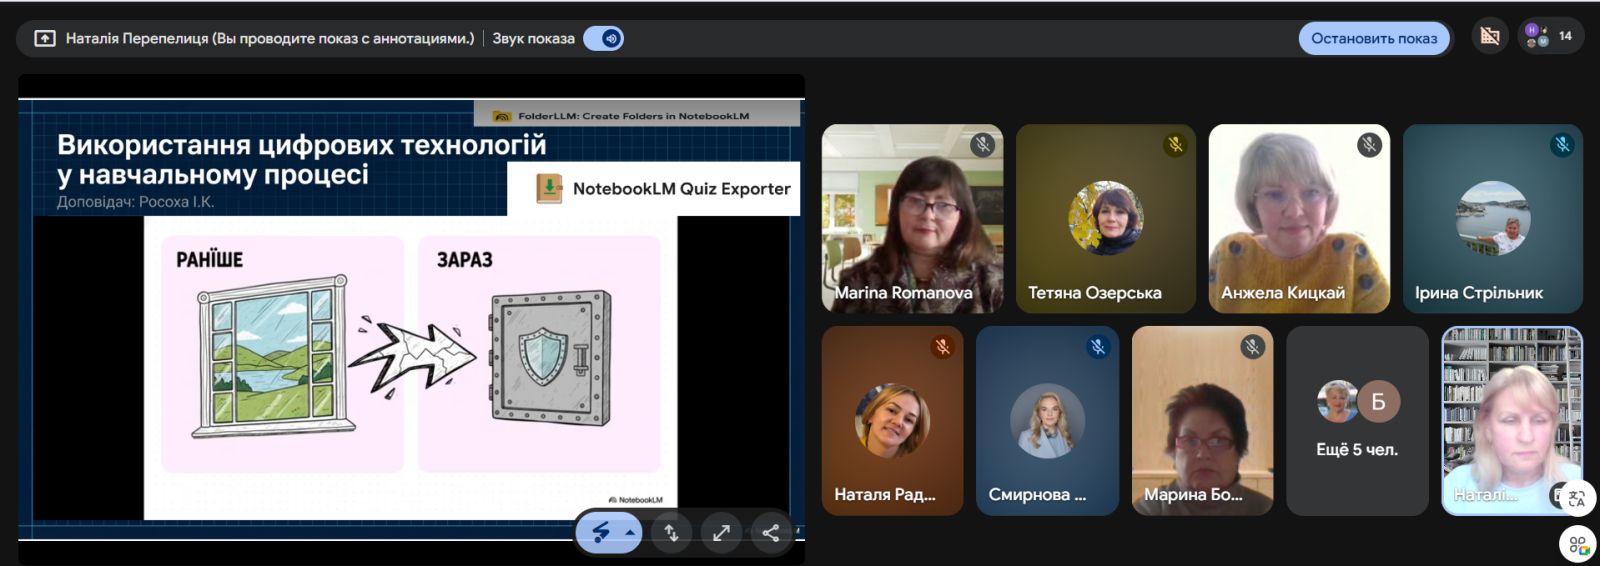
Task: Click the present-screen icon beside presenter name
Action: (45, 38)
